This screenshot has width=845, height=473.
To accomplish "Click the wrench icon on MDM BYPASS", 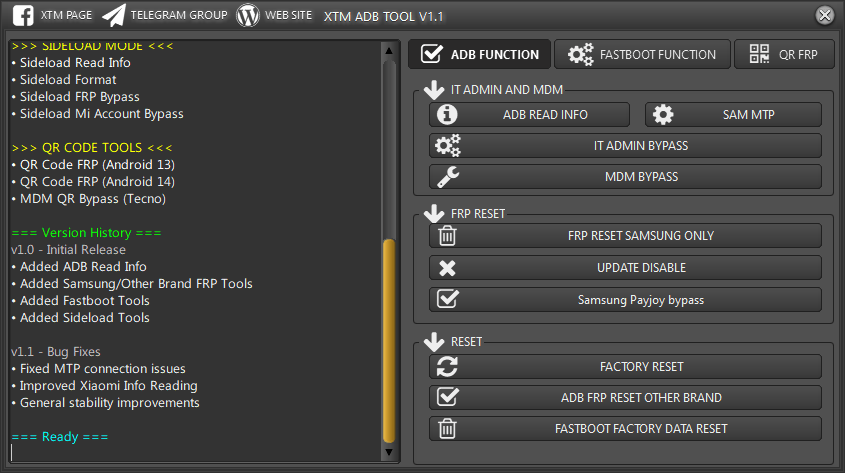I will click(448, 177).
